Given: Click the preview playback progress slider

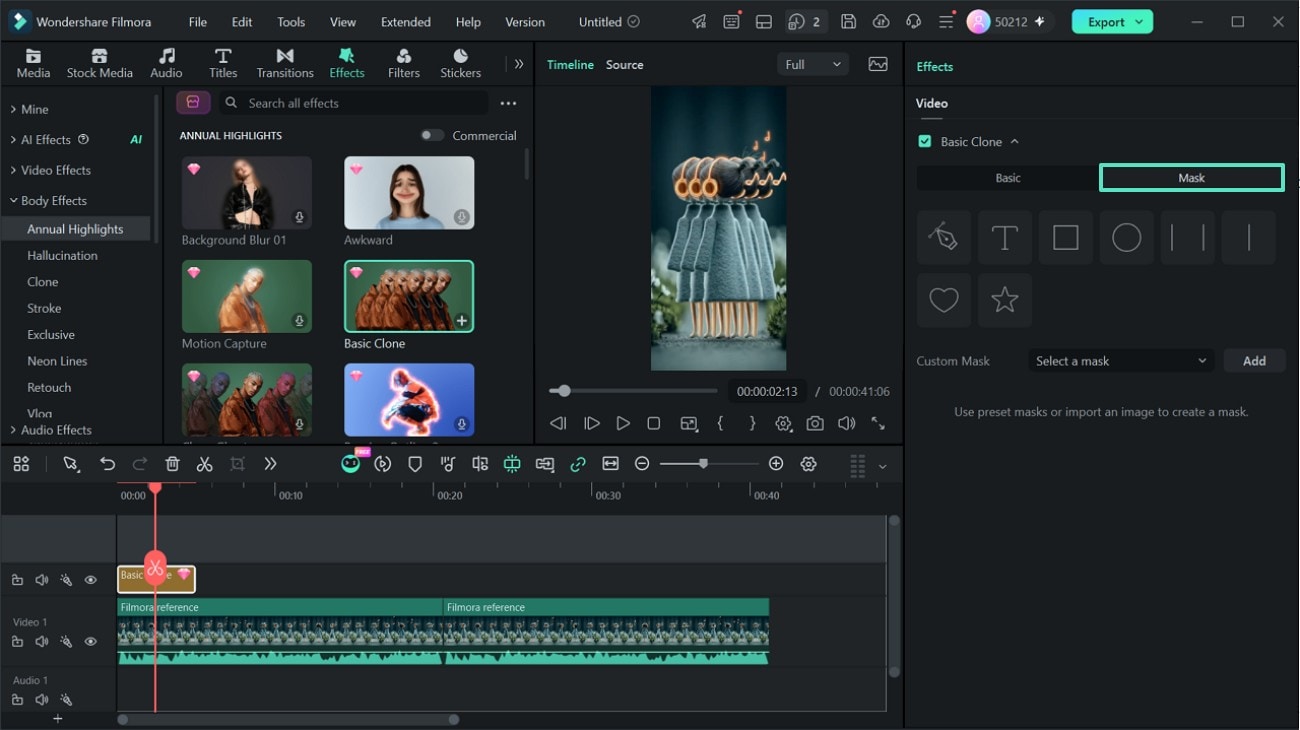Looking at the screenshot, I should pos(633,391).
